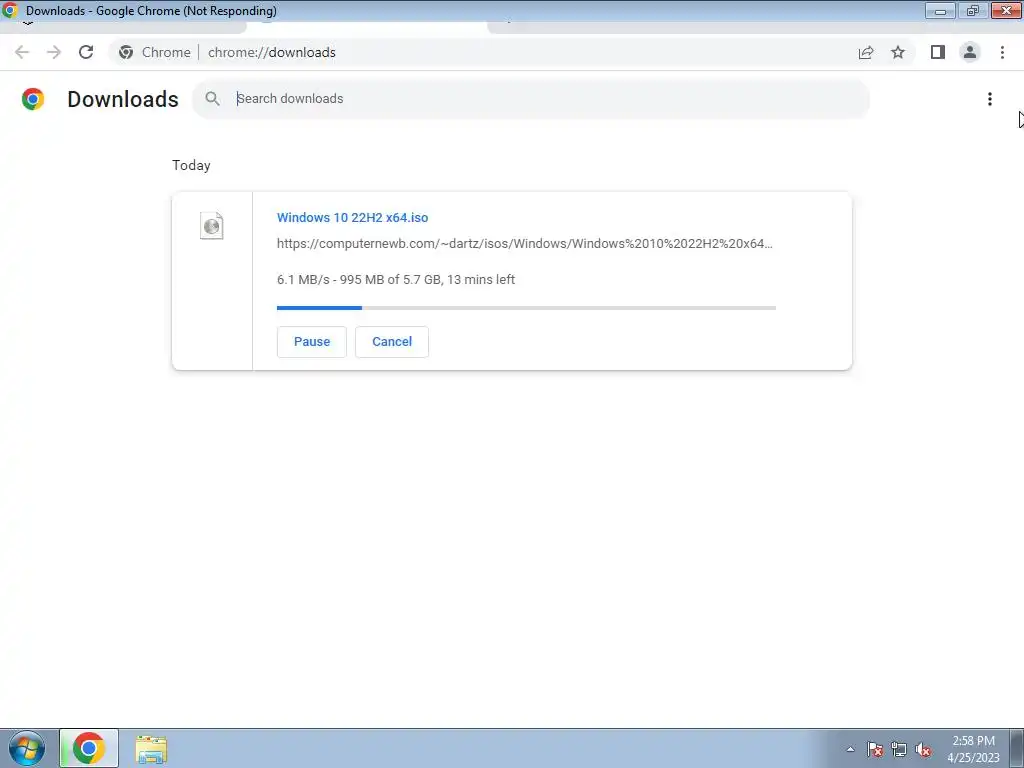The width and height of the screenshot is (1024, 768).
Task: Open the side panel icon
Action: tap(938, 52)
